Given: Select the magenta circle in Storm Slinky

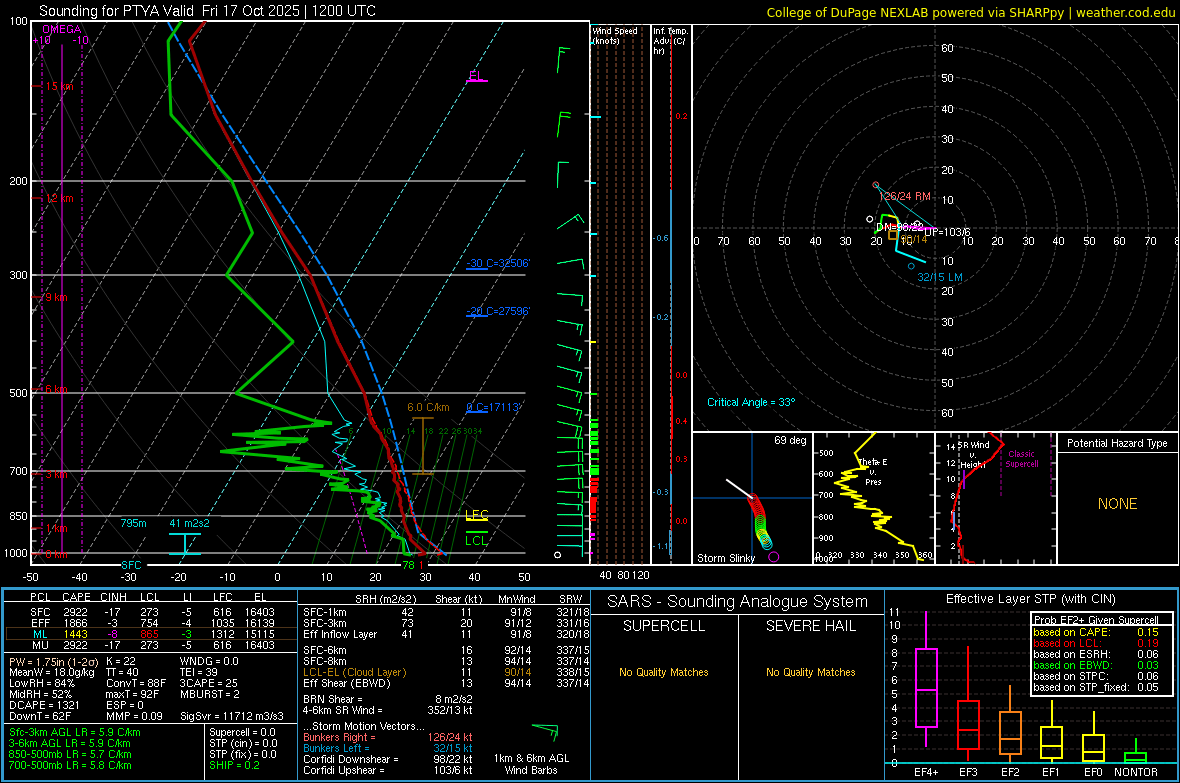Looking at the screenshot, I should [774, 557].
